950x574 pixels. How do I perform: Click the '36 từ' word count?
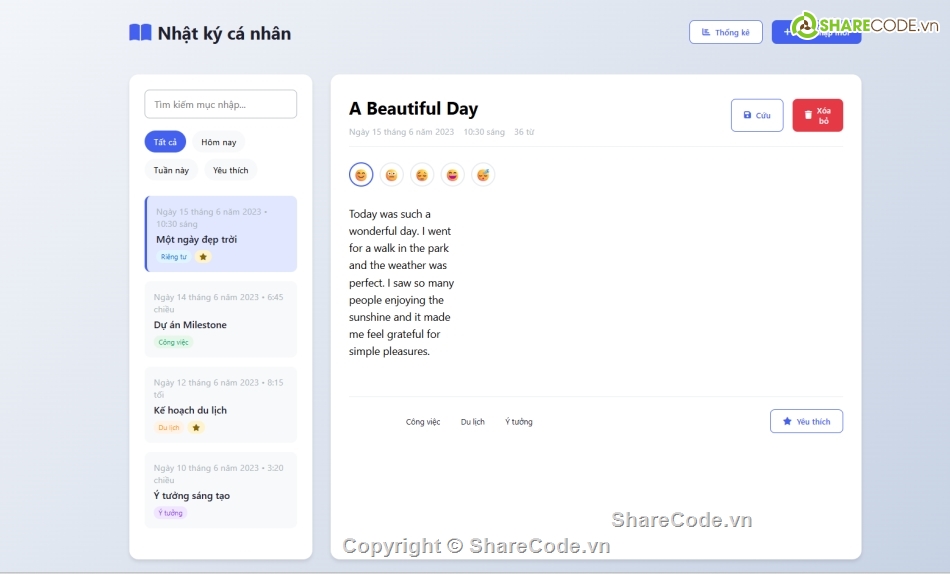524,132
